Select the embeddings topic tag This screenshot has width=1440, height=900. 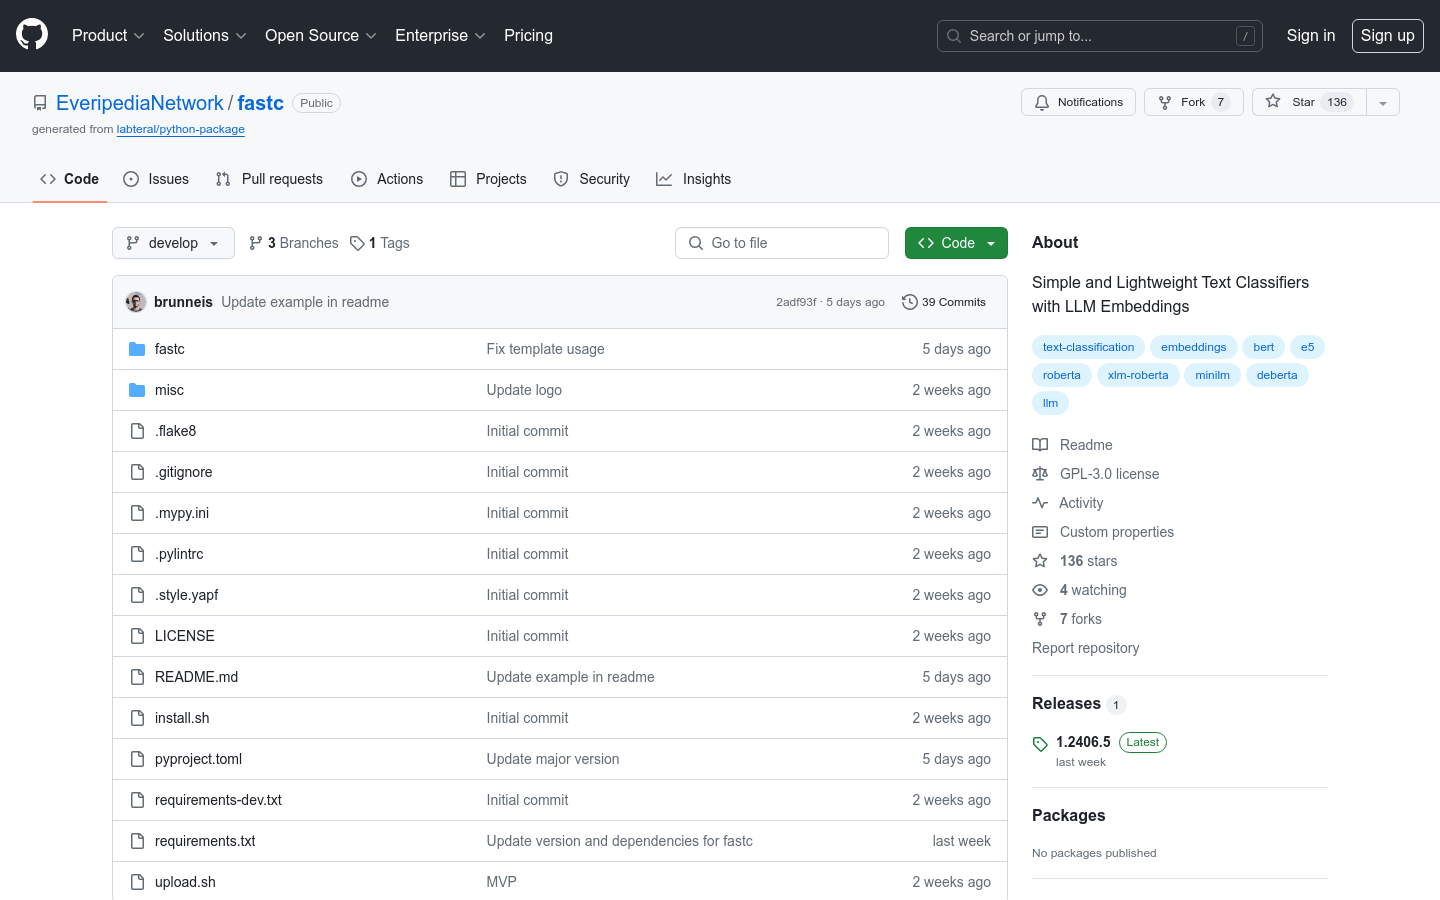[x=1193, y=347]
